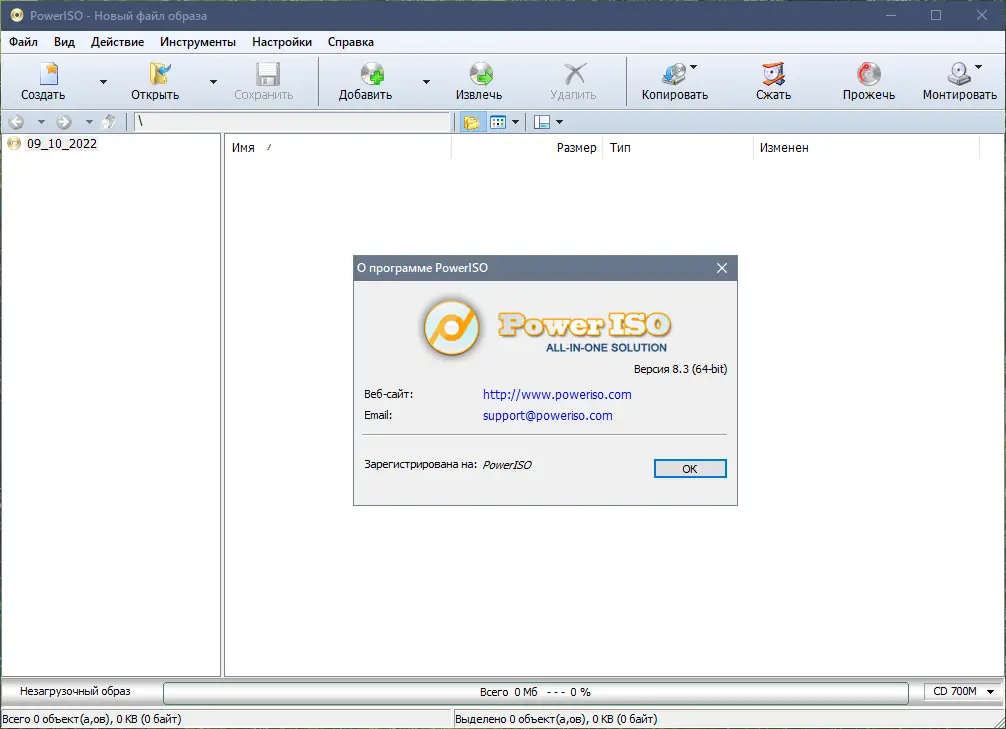Sort by the Тип column header
The image size is (1006, 729).
coord(678,148)
